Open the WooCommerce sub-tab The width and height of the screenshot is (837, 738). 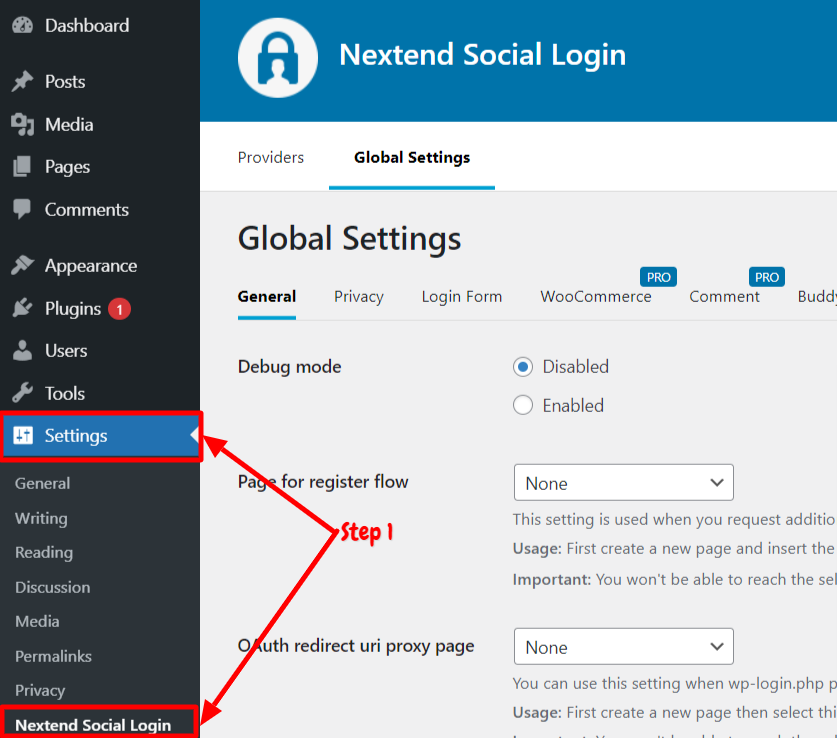click(596, 297)
